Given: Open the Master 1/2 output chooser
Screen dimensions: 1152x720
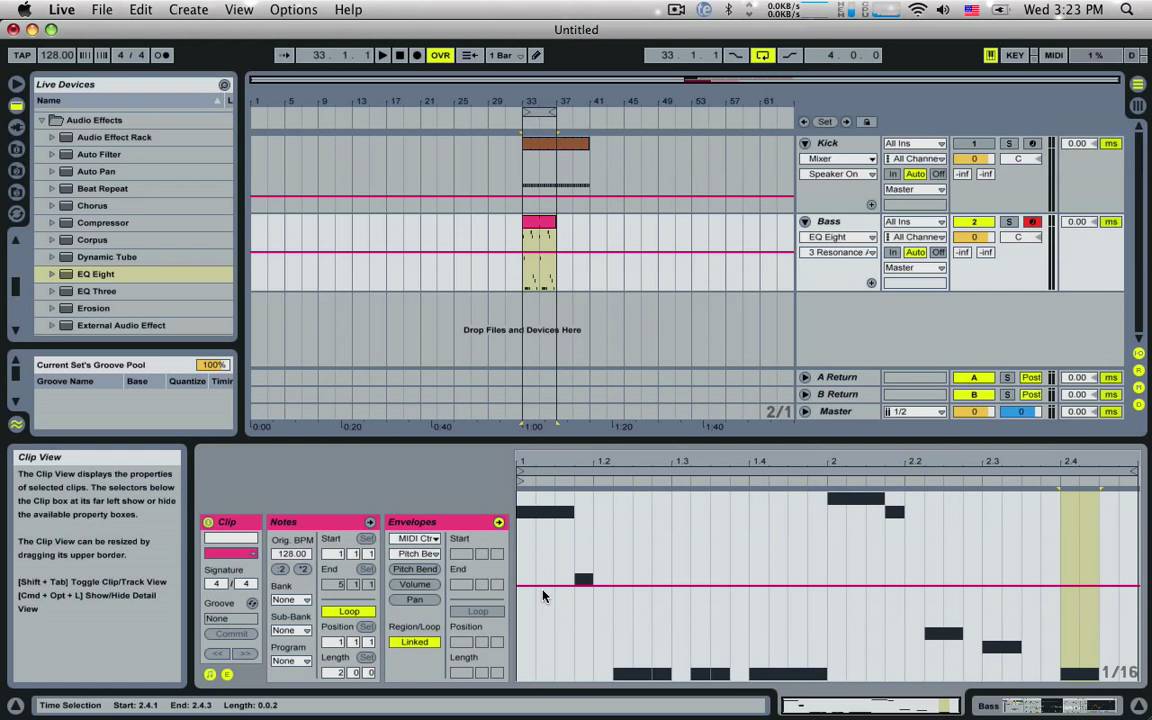Looking at the screenshot, I should click(915, 411).
